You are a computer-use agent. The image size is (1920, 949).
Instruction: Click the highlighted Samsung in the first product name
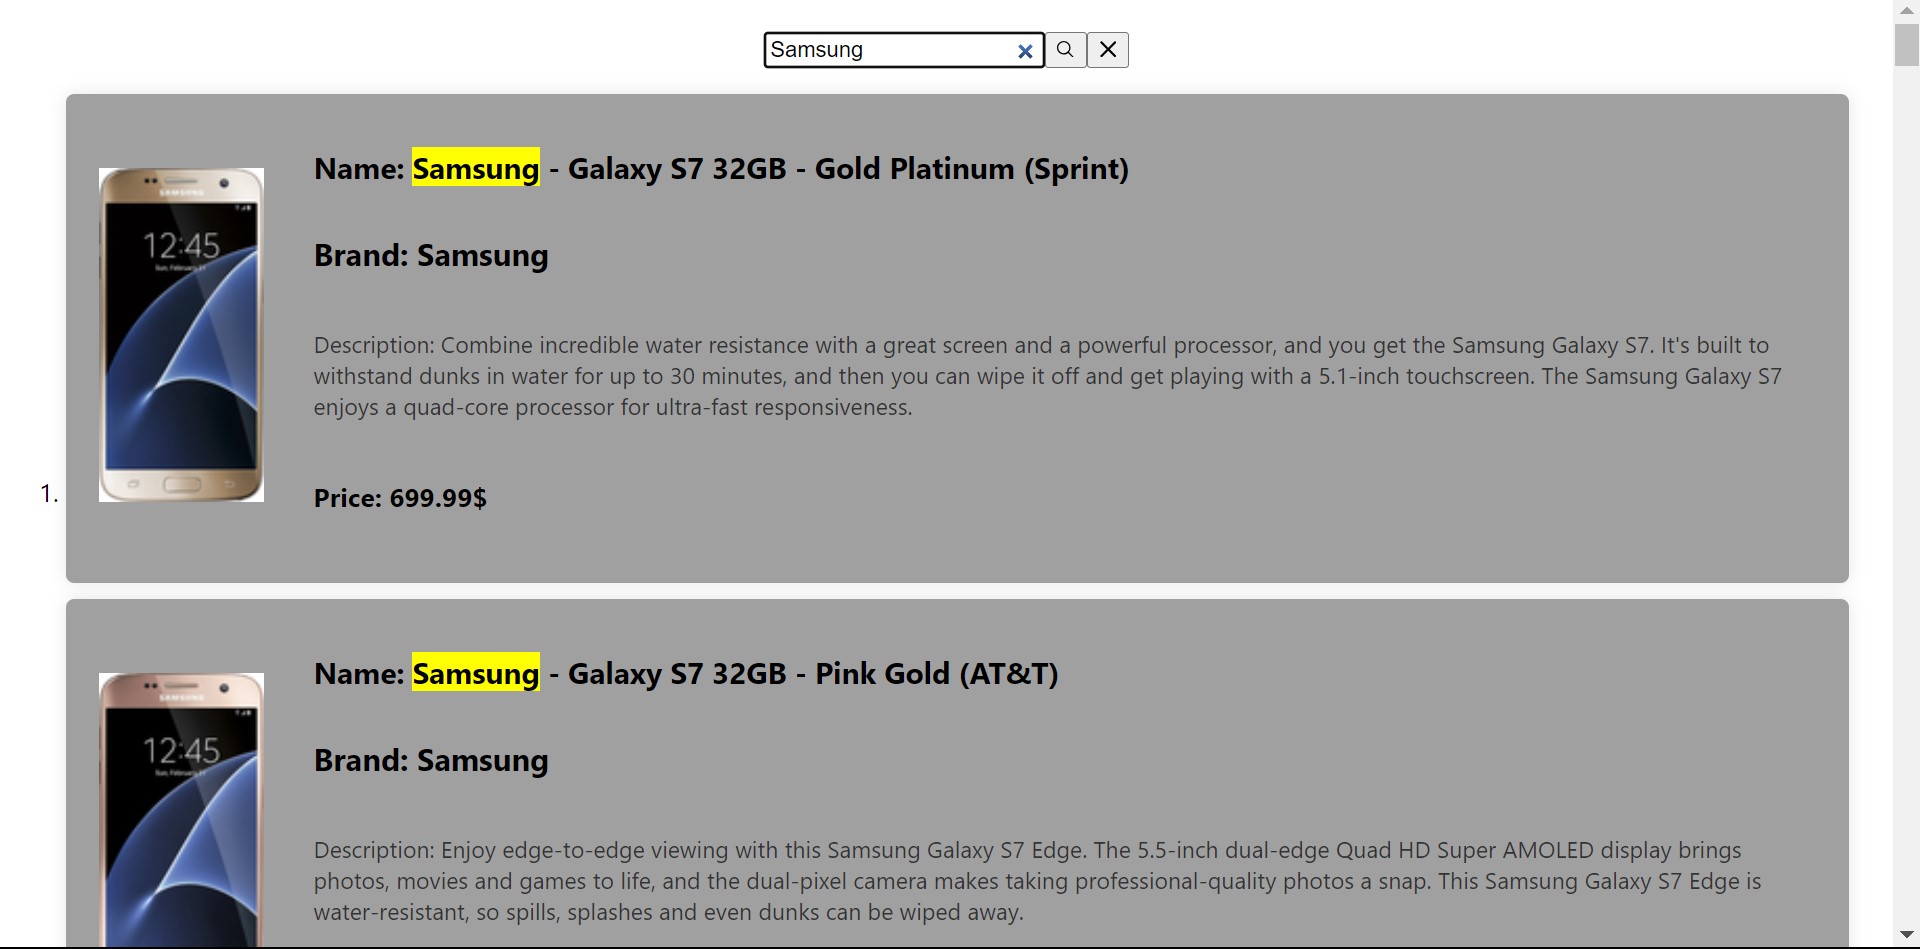(476, 169)
